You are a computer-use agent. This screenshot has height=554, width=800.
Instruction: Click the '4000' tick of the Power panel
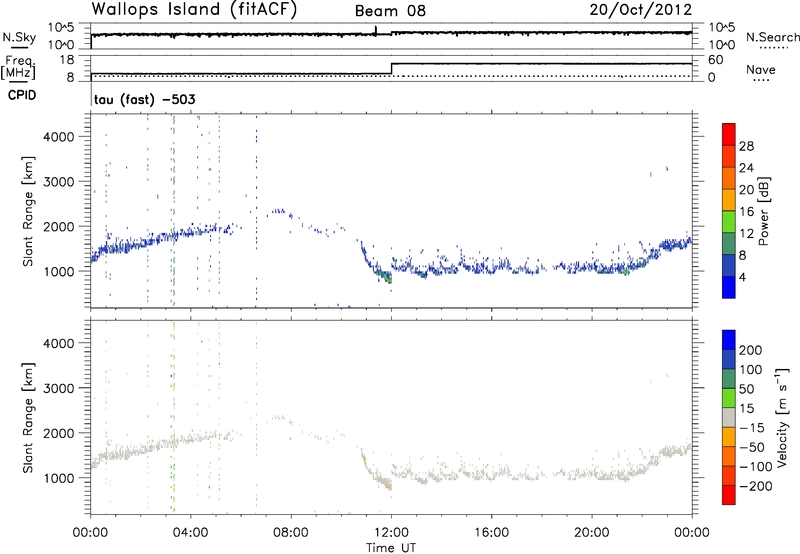pos(58,137)
